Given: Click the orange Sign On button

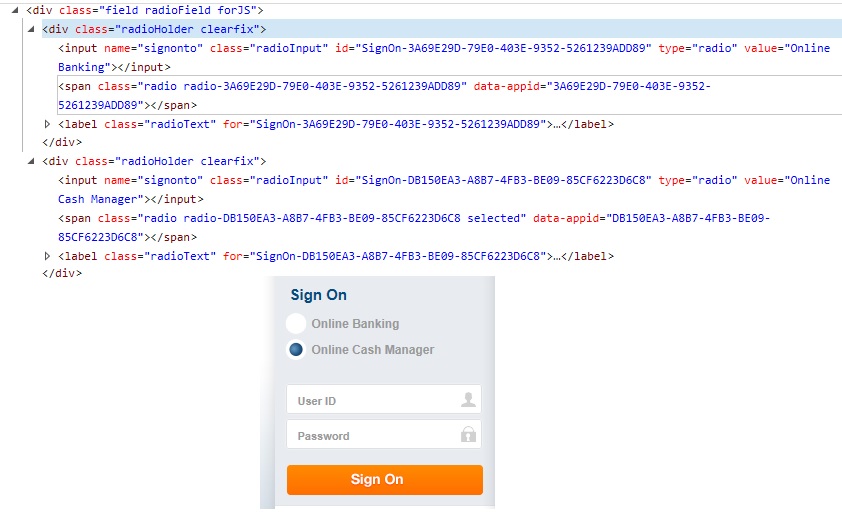Looking at the screenshot, I should [x=384, y=479].
